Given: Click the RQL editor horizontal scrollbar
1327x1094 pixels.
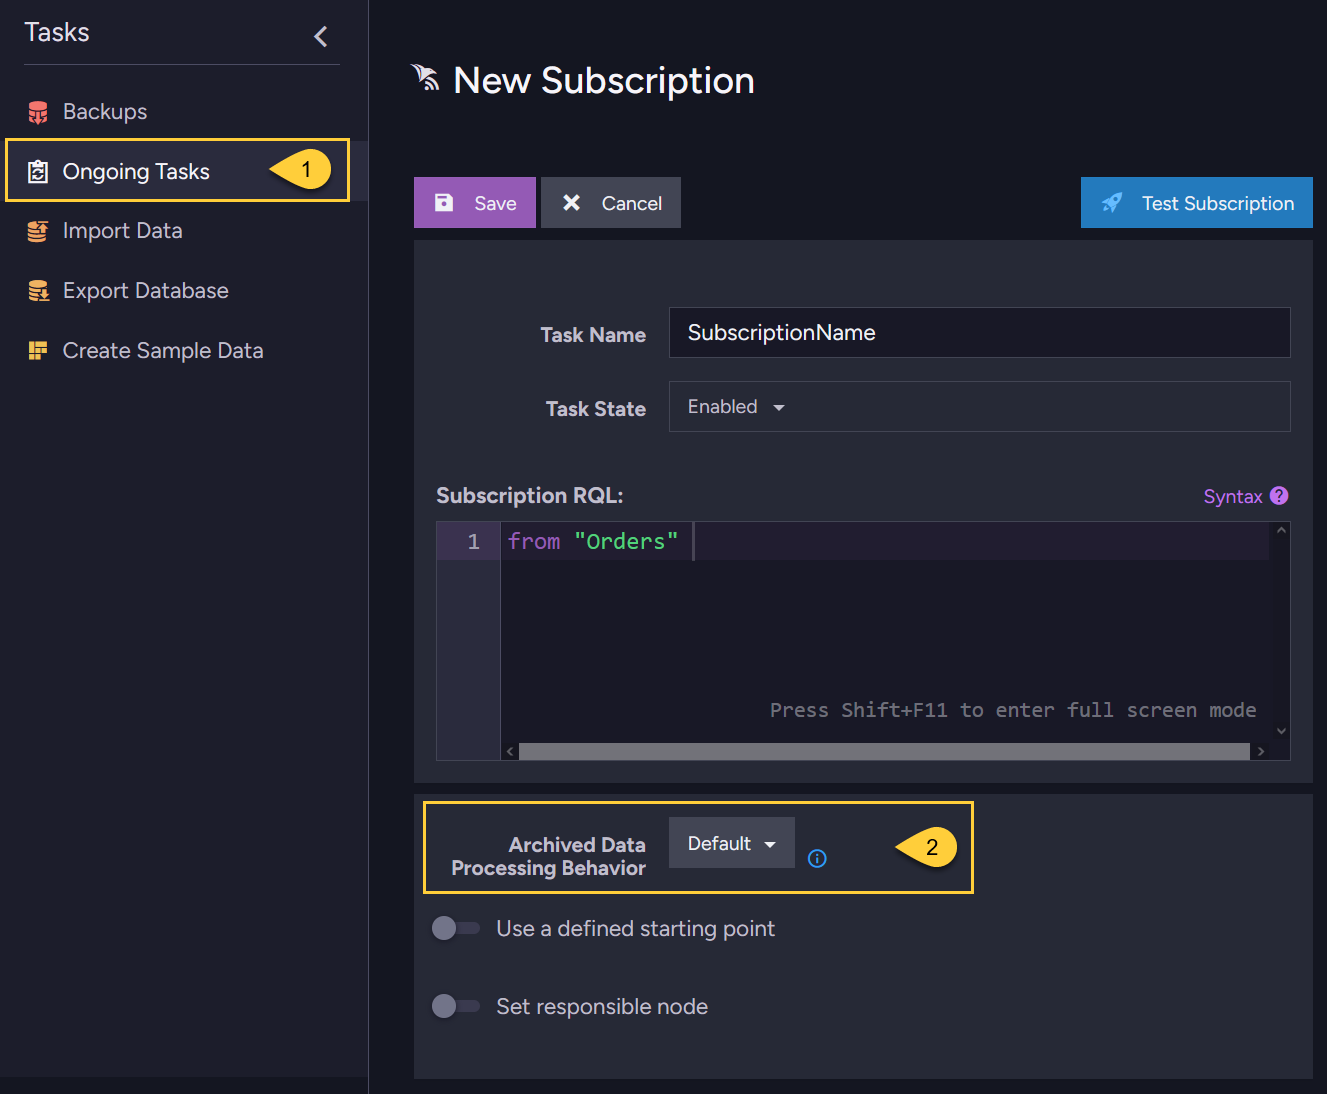Looking at the screenshot, I should coord(884,751).
